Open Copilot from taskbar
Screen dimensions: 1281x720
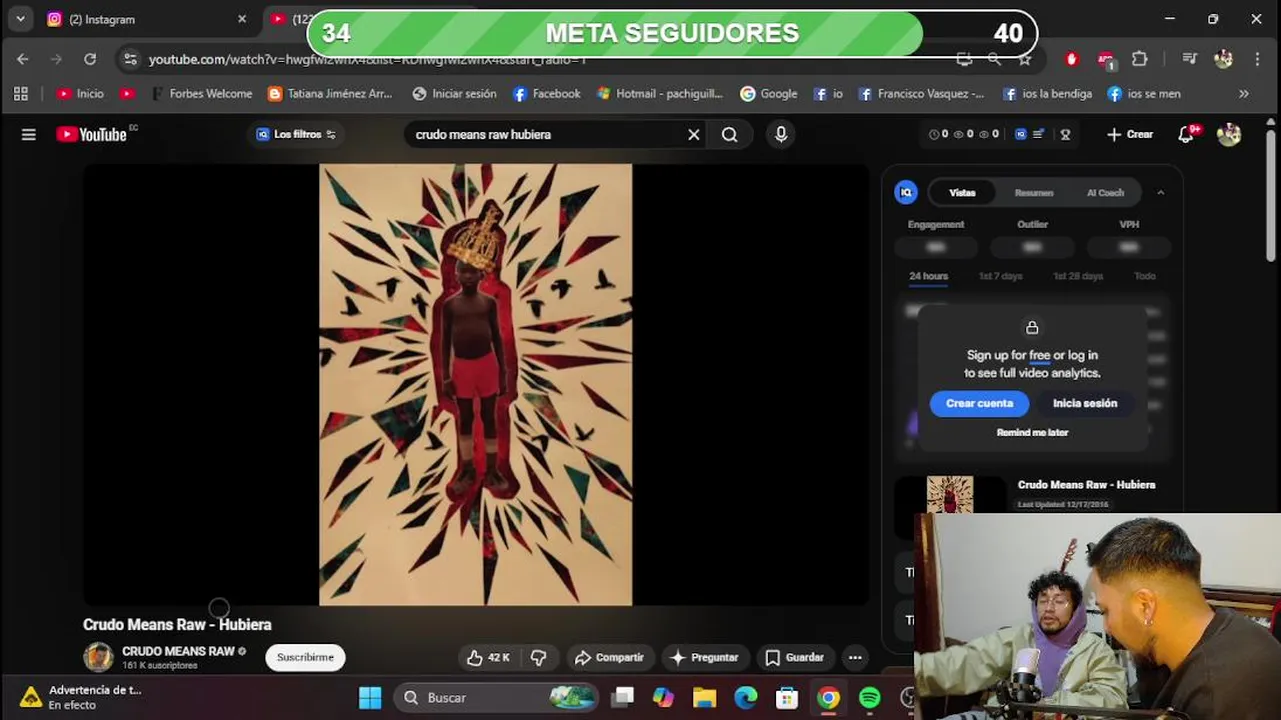point(663,697)
